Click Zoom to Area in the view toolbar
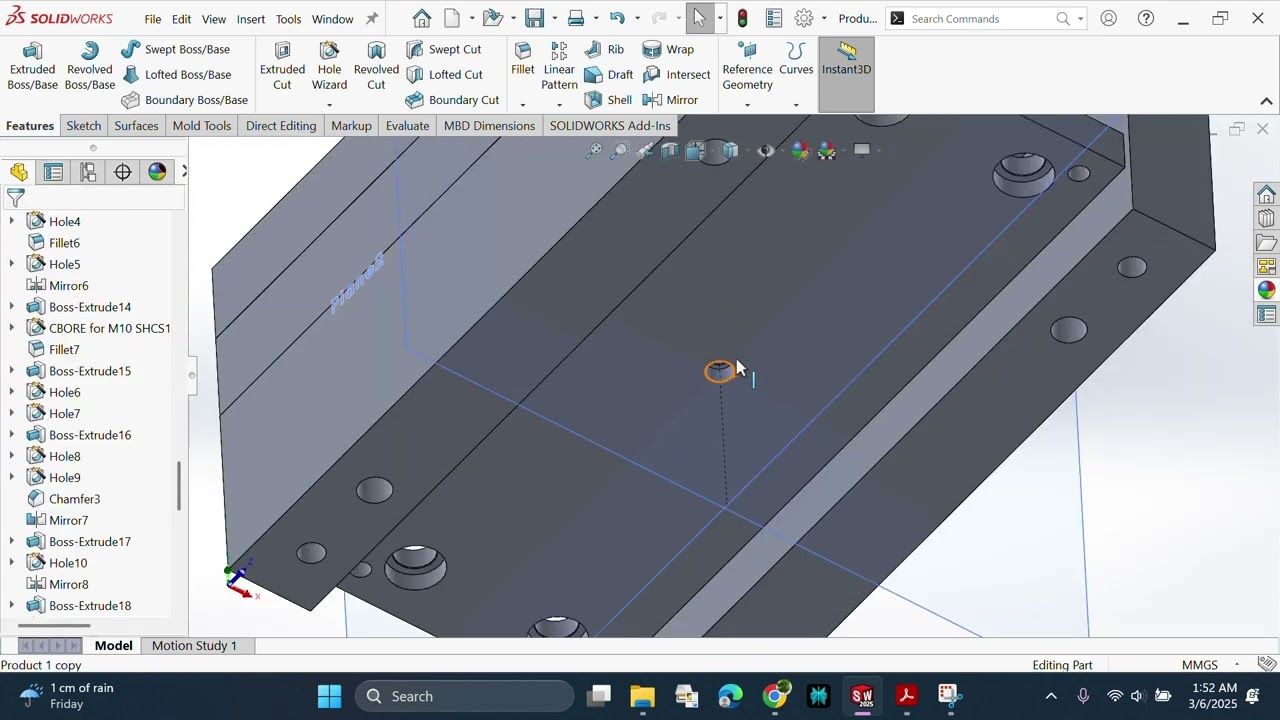The height and width of the screenshot is (720, 1280). coord(620,150)
